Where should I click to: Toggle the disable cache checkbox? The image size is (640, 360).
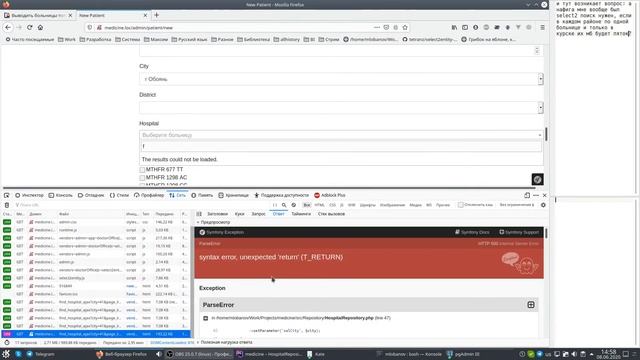point(460,205)
